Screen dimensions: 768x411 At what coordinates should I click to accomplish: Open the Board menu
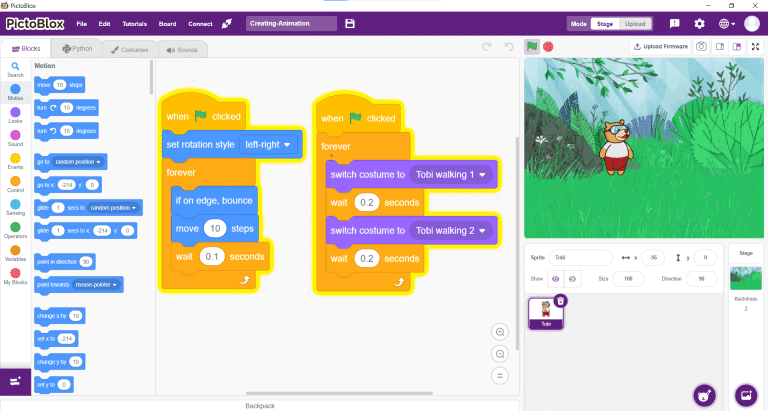pos(168,24)
